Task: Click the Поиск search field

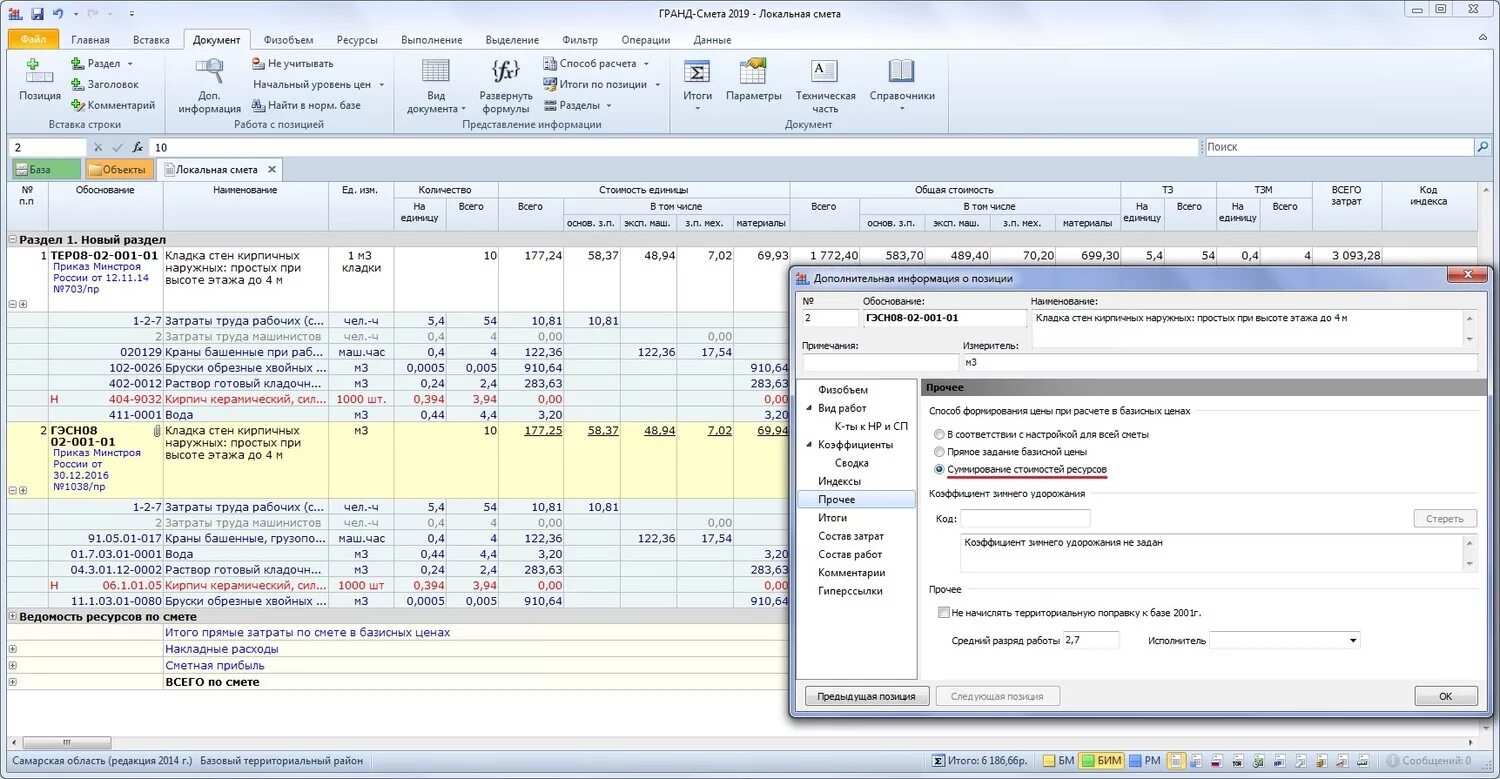Action: click(1338, 147)
